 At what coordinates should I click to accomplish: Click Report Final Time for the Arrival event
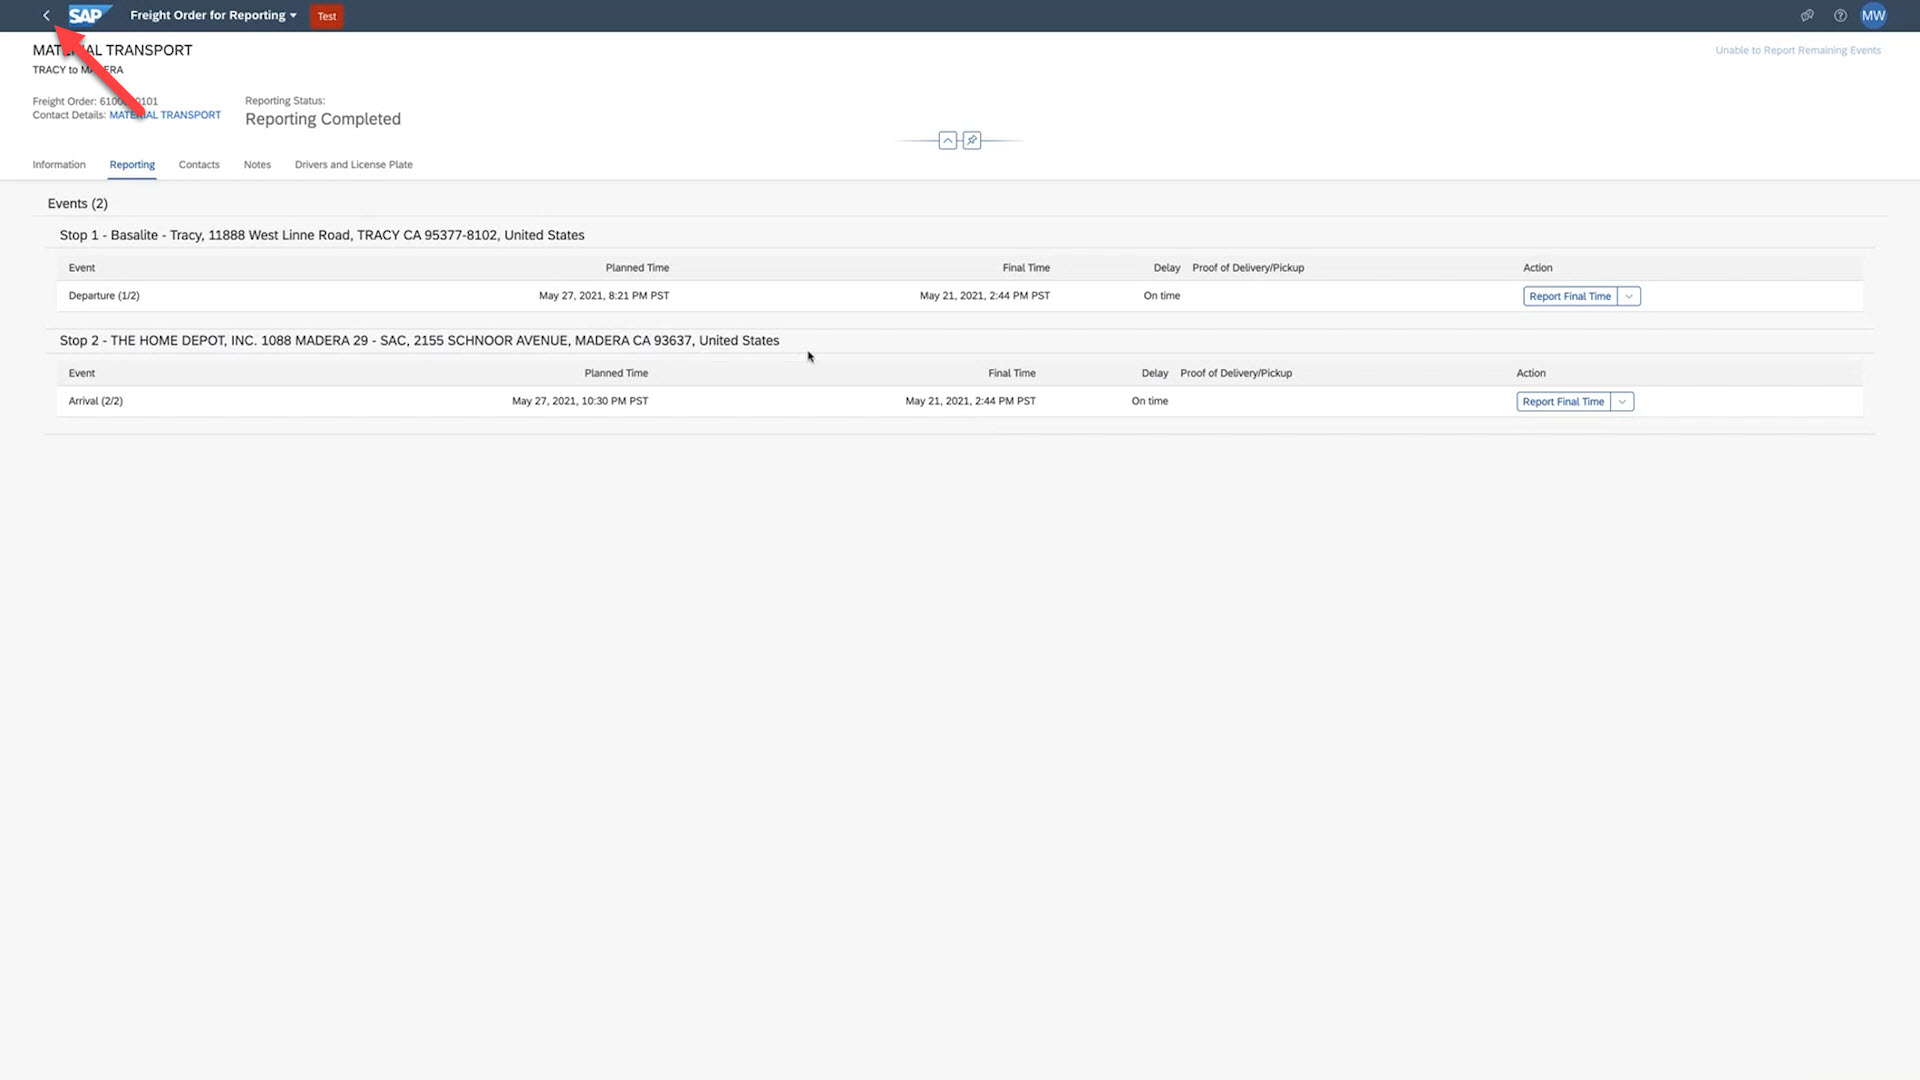[x=1563, y=402]
